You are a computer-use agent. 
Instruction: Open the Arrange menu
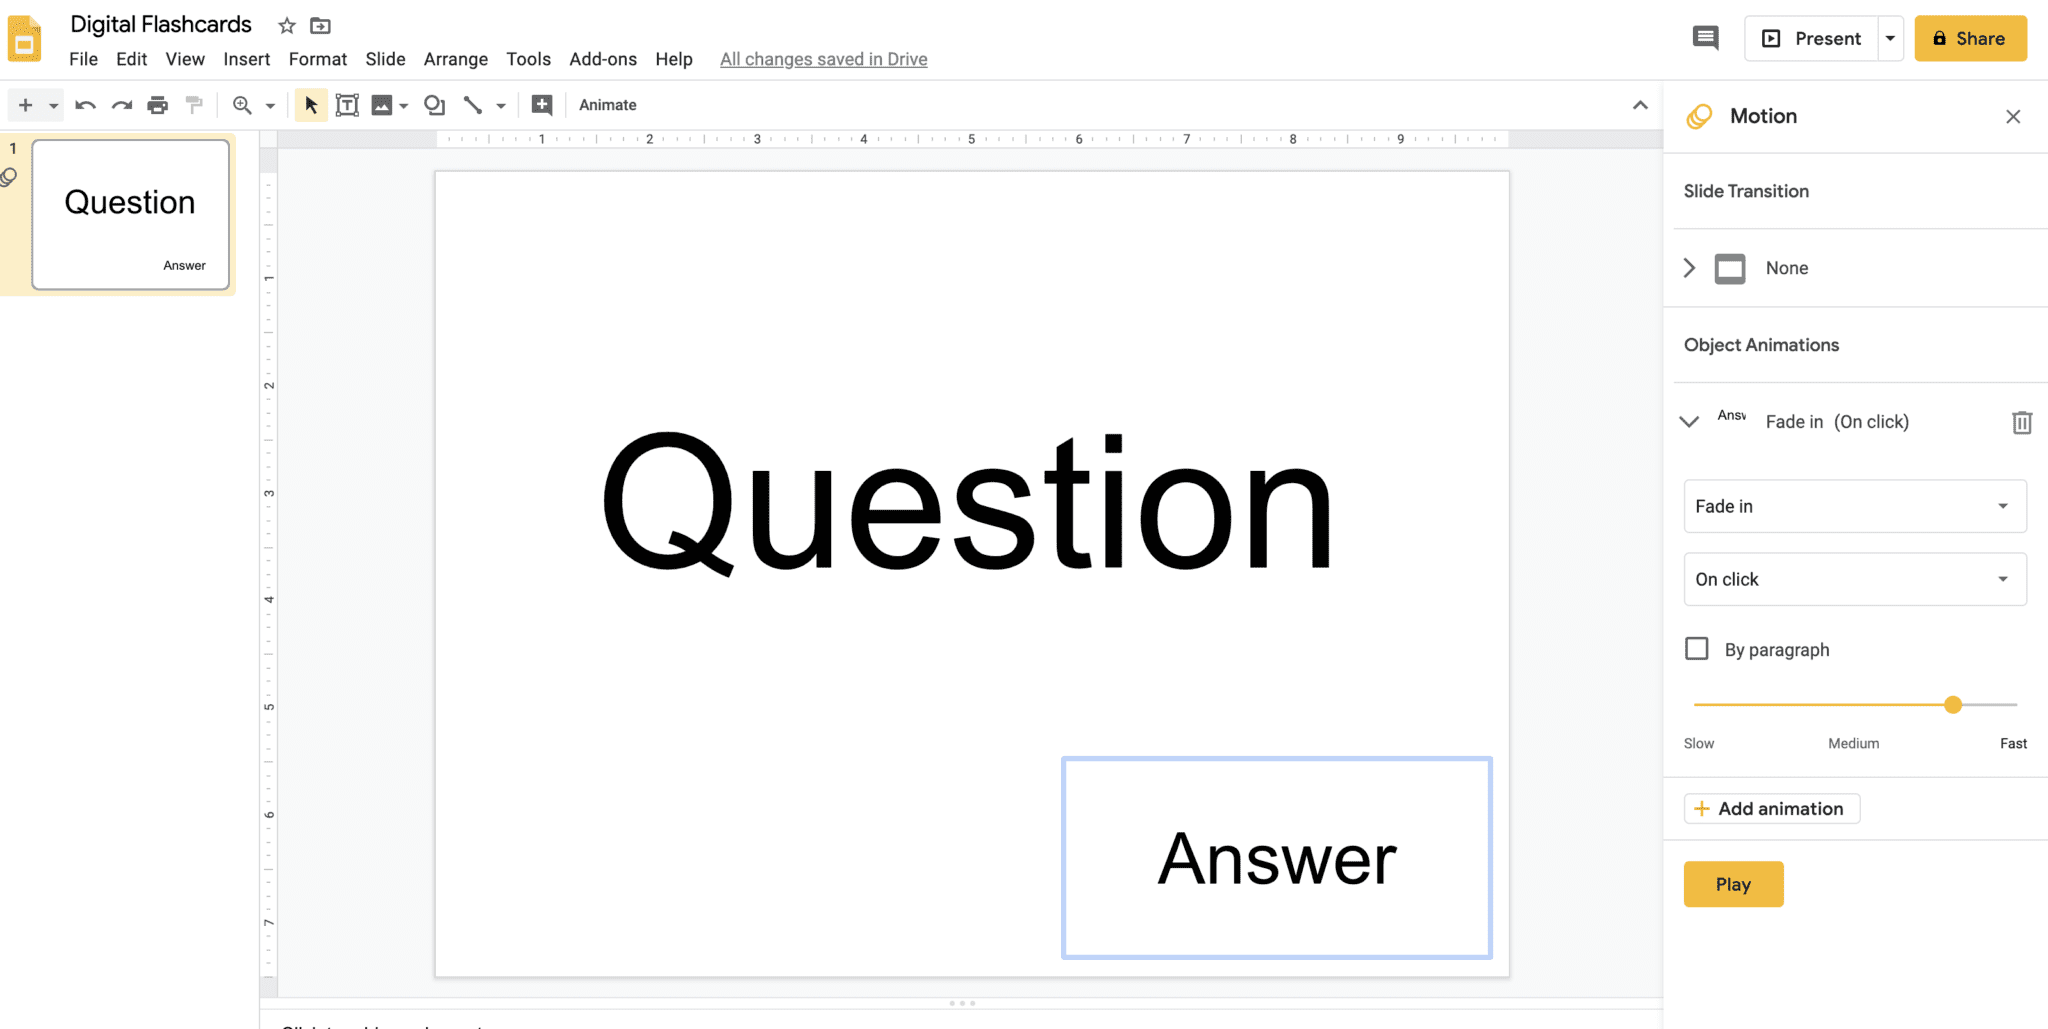(455, 59)
